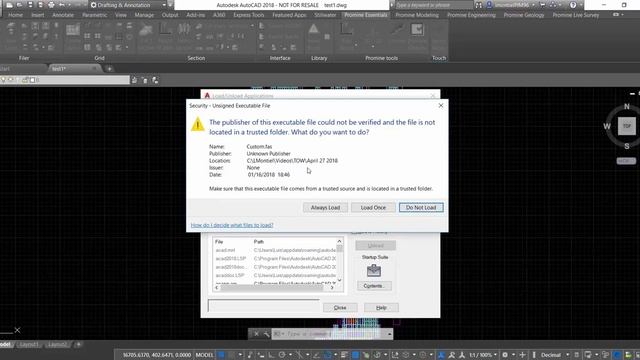
Task: Click the third layer tool icon next to layer dropdown
Action: coord(155,80)
